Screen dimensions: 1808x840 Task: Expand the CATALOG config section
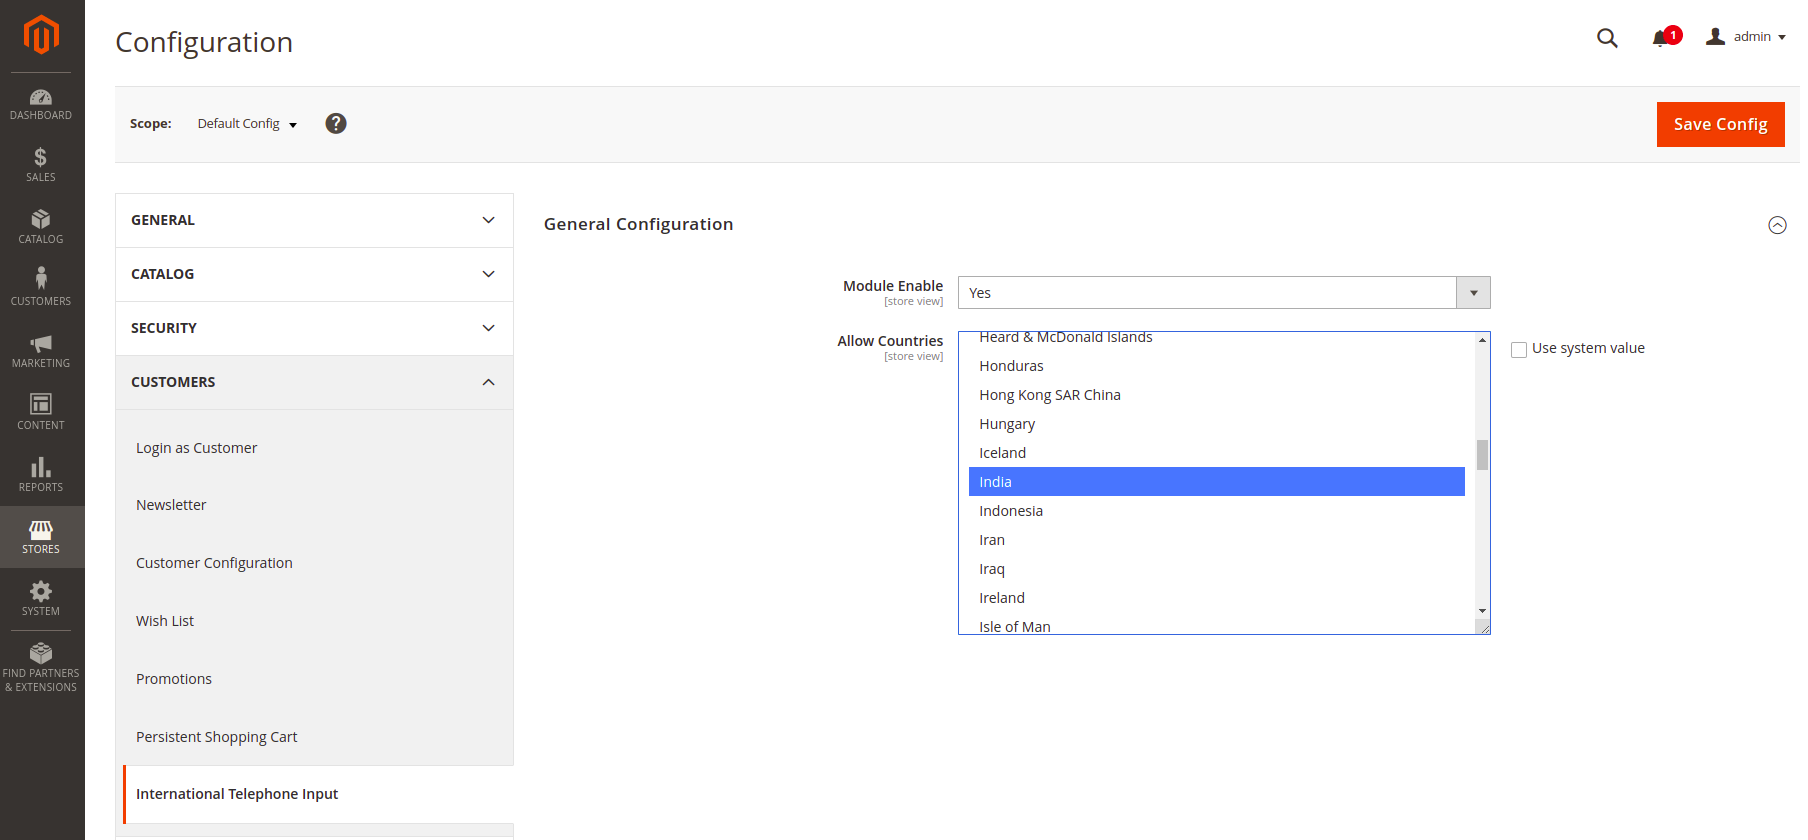coord(314,274)
